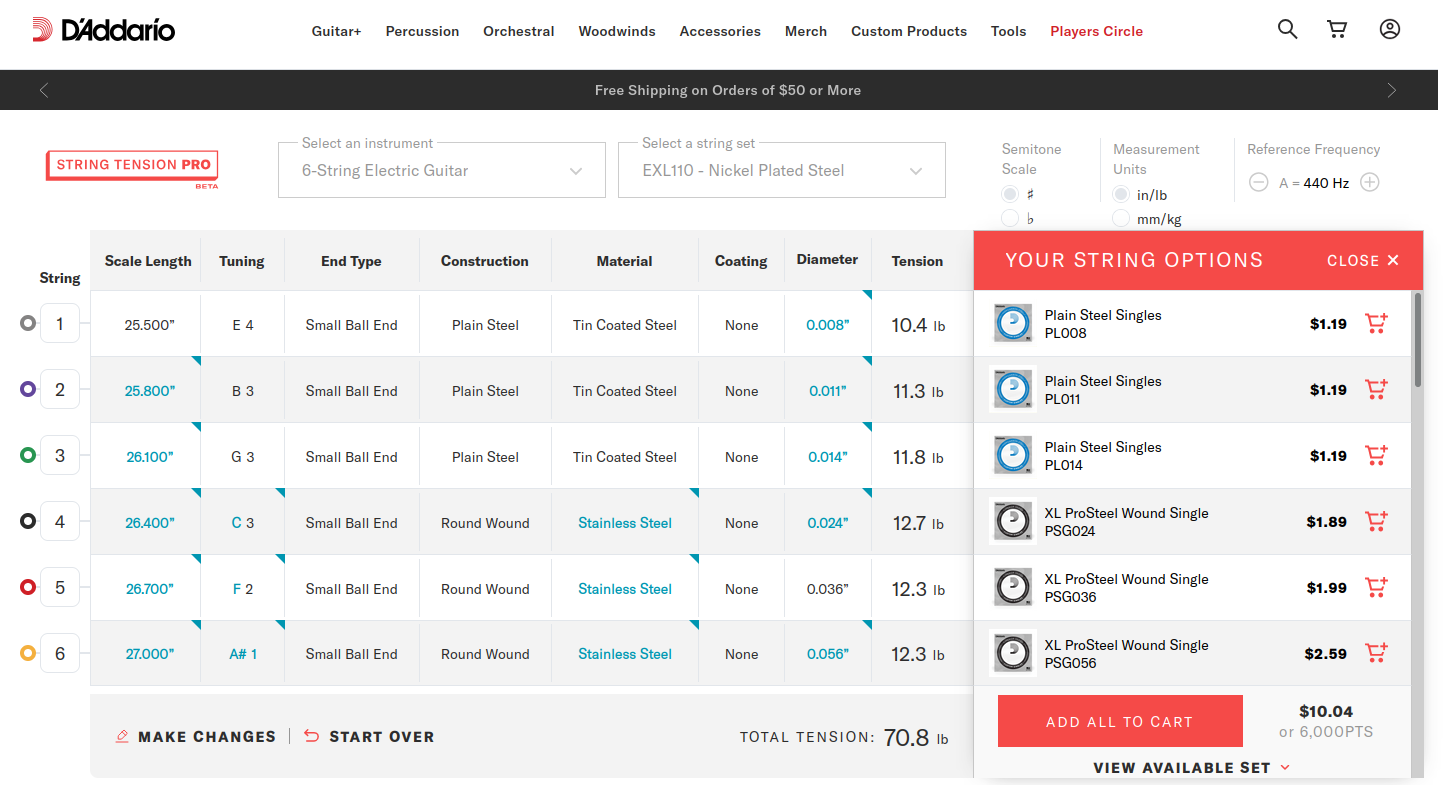
Task: Select string number 1 box
Action: coord(60,323)
